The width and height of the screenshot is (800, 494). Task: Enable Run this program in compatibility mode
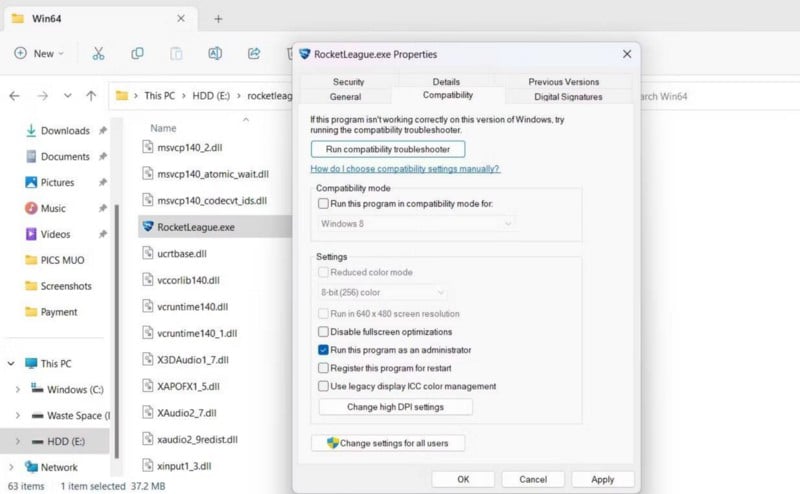(x=323, y=203)
